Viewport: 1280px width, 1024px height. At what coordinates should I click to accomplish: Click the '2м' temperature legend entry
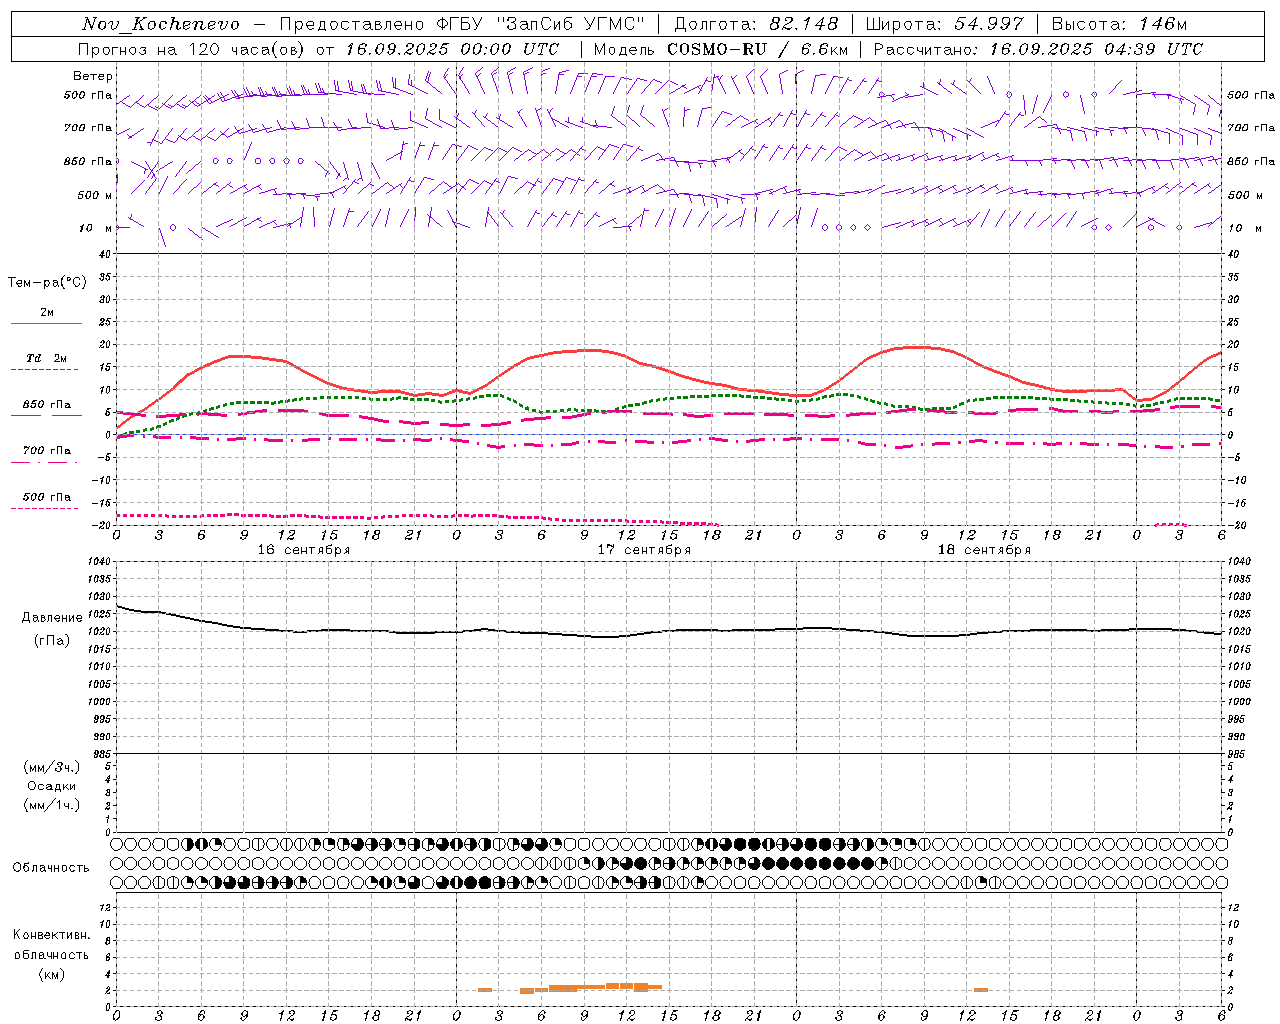click(x=47, y=313)
